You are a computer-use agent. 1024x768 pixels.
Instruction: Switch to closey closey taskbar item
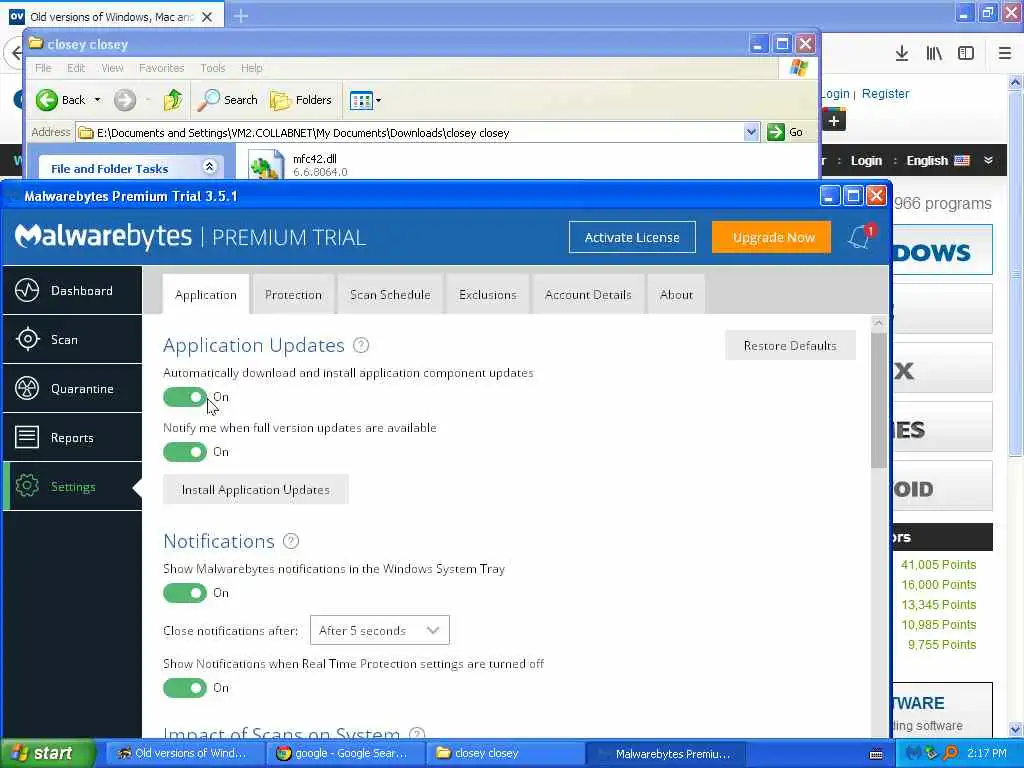pyautogui.click(x=504, y=753)
